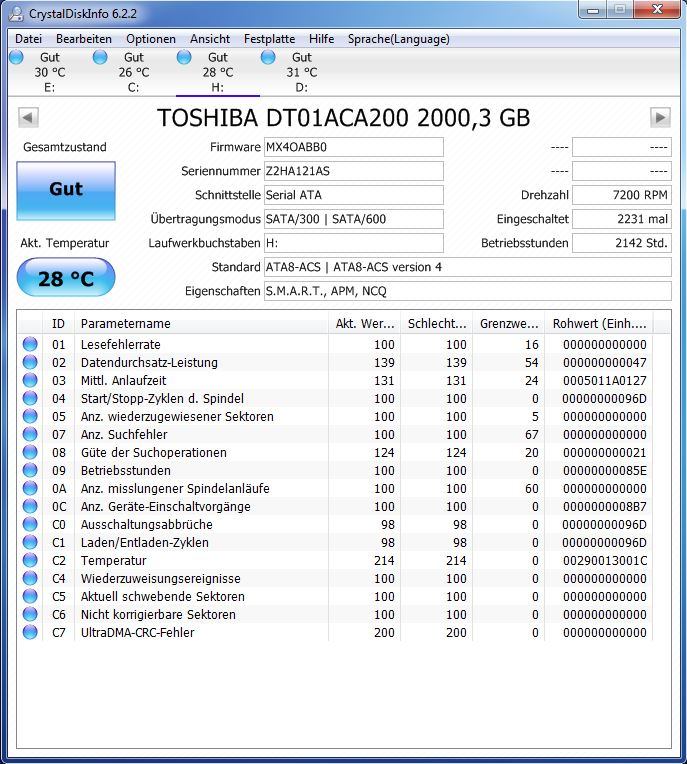Viewport: 687px width, 764px height.
Task: Click status orb of row C2 Temperatur
Action: [x=30, y=560]
